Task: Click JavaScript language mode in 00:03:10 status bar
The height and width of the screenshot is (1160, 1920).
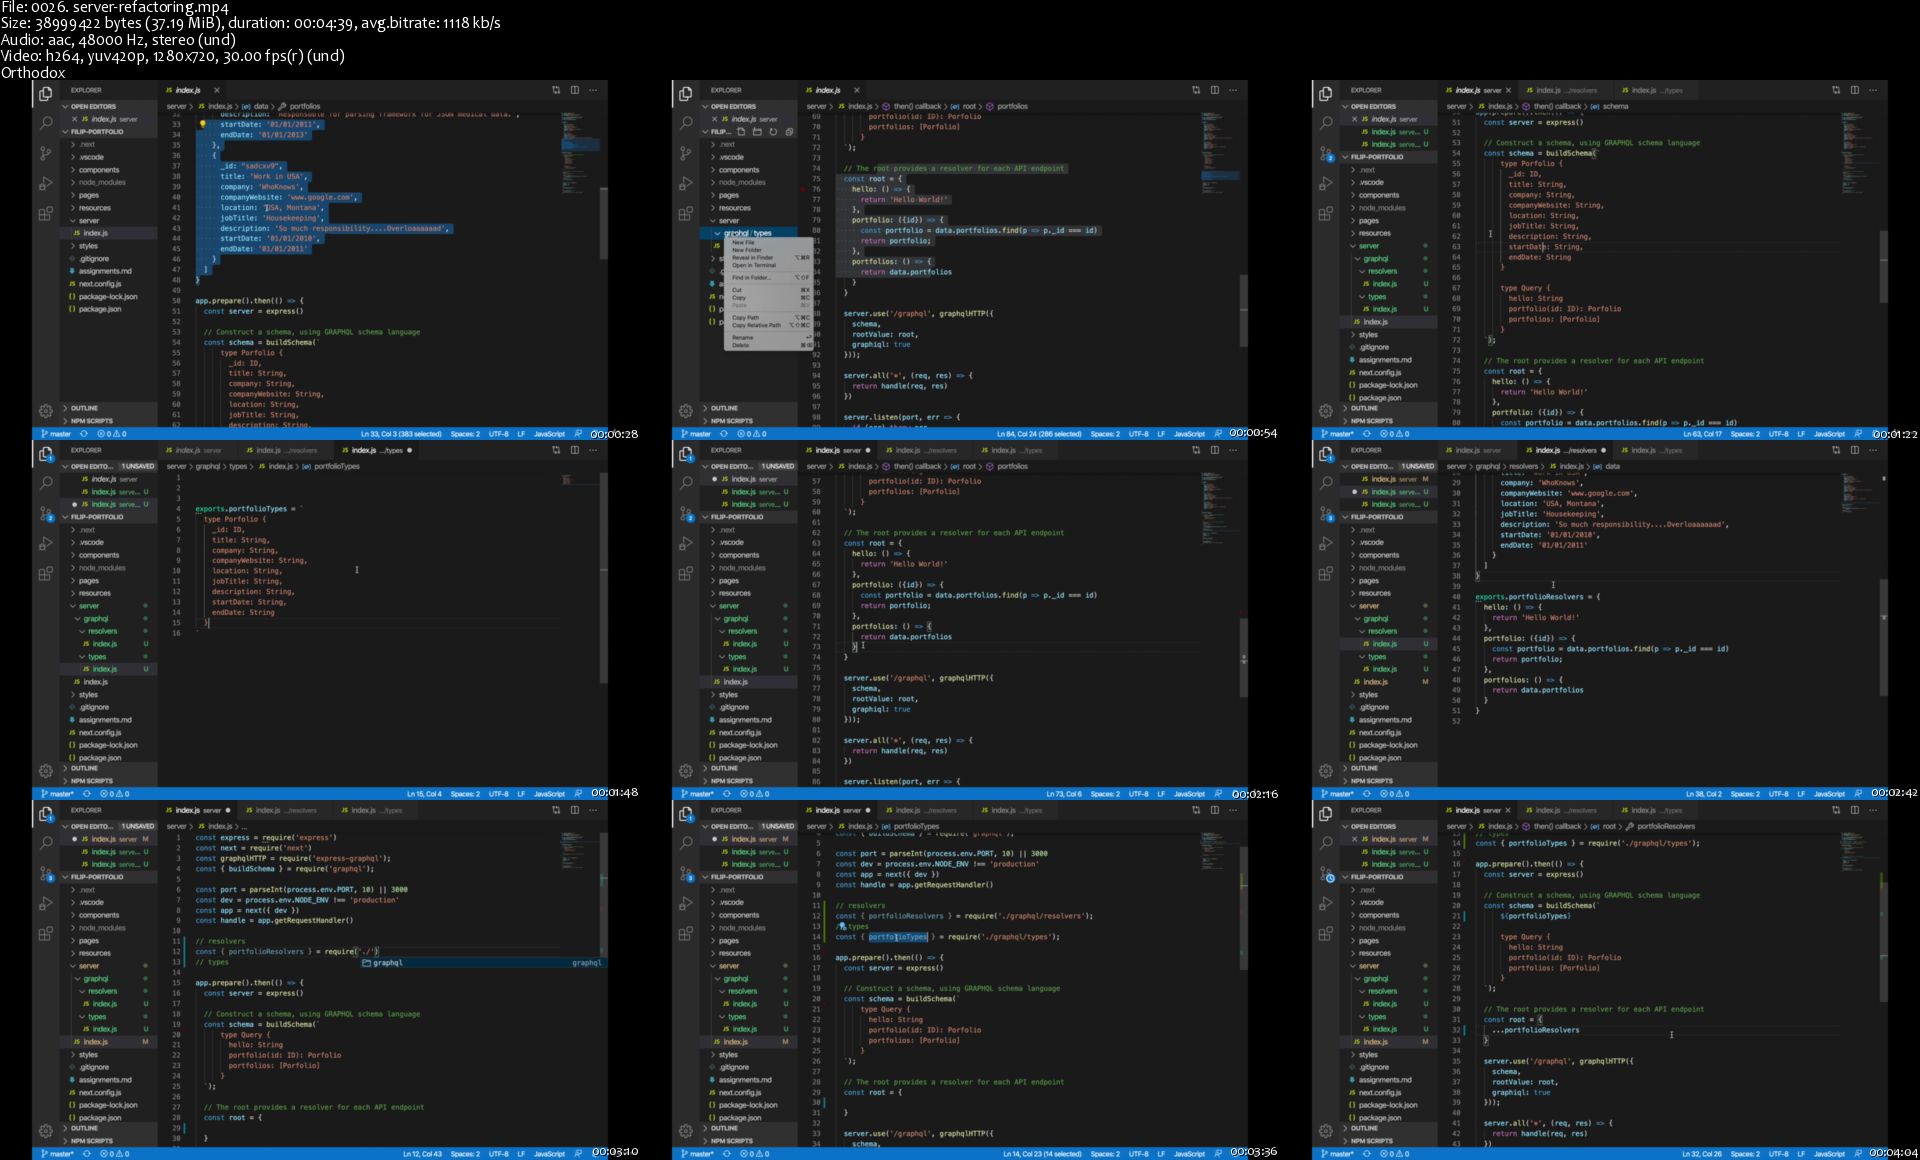Action: coord(549,1154)
